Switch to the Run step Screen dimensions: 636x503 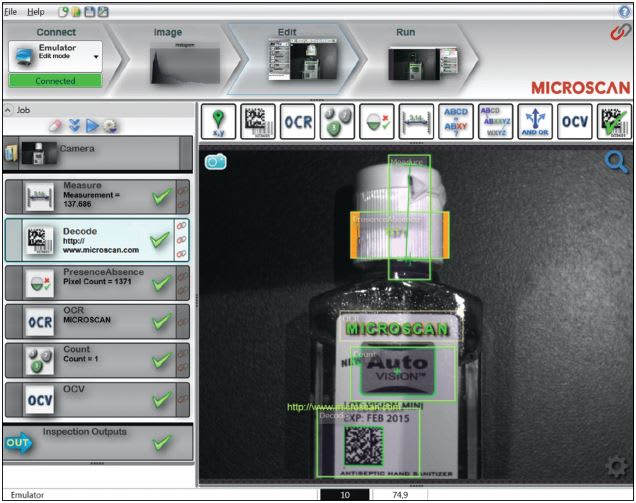pos(422,56)
